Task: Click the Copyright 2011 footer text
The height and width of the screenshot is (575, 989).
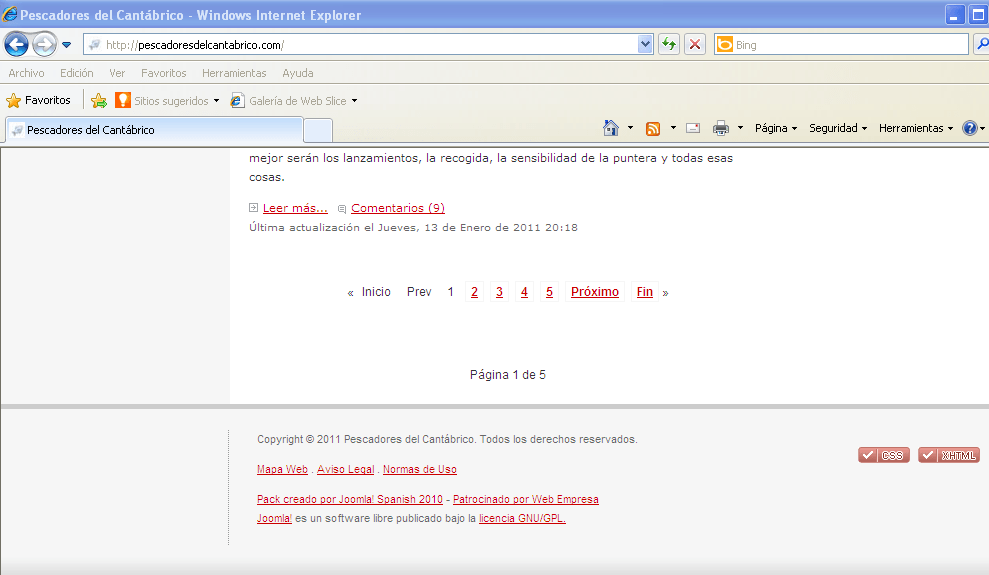Action: [x=447, y=439]
